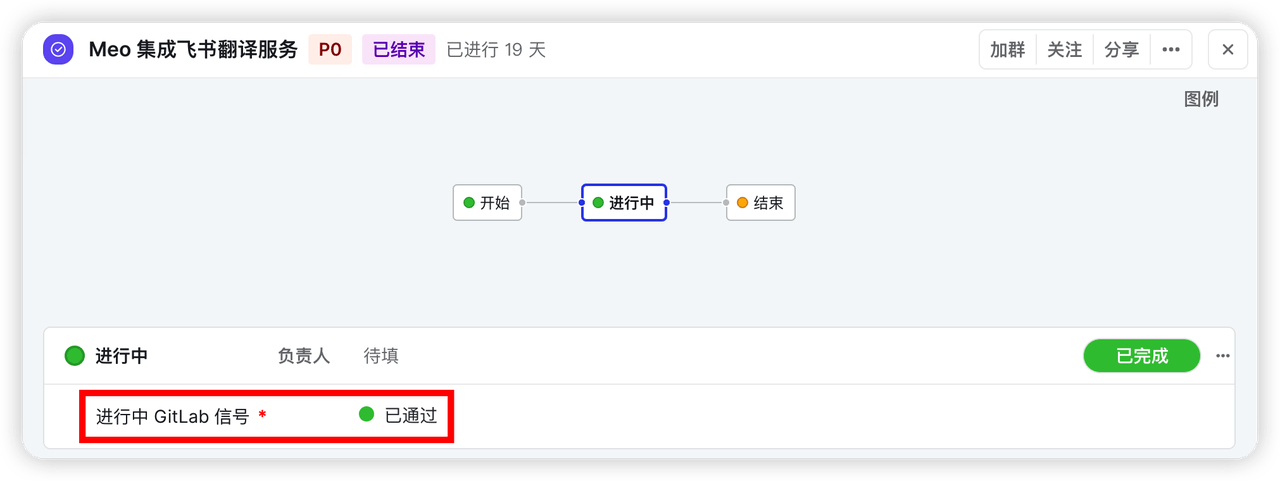The width and height of the screenshot is (1280, 481).
Task: Click the green dot in 开始 node
Action: coord(469,203)
